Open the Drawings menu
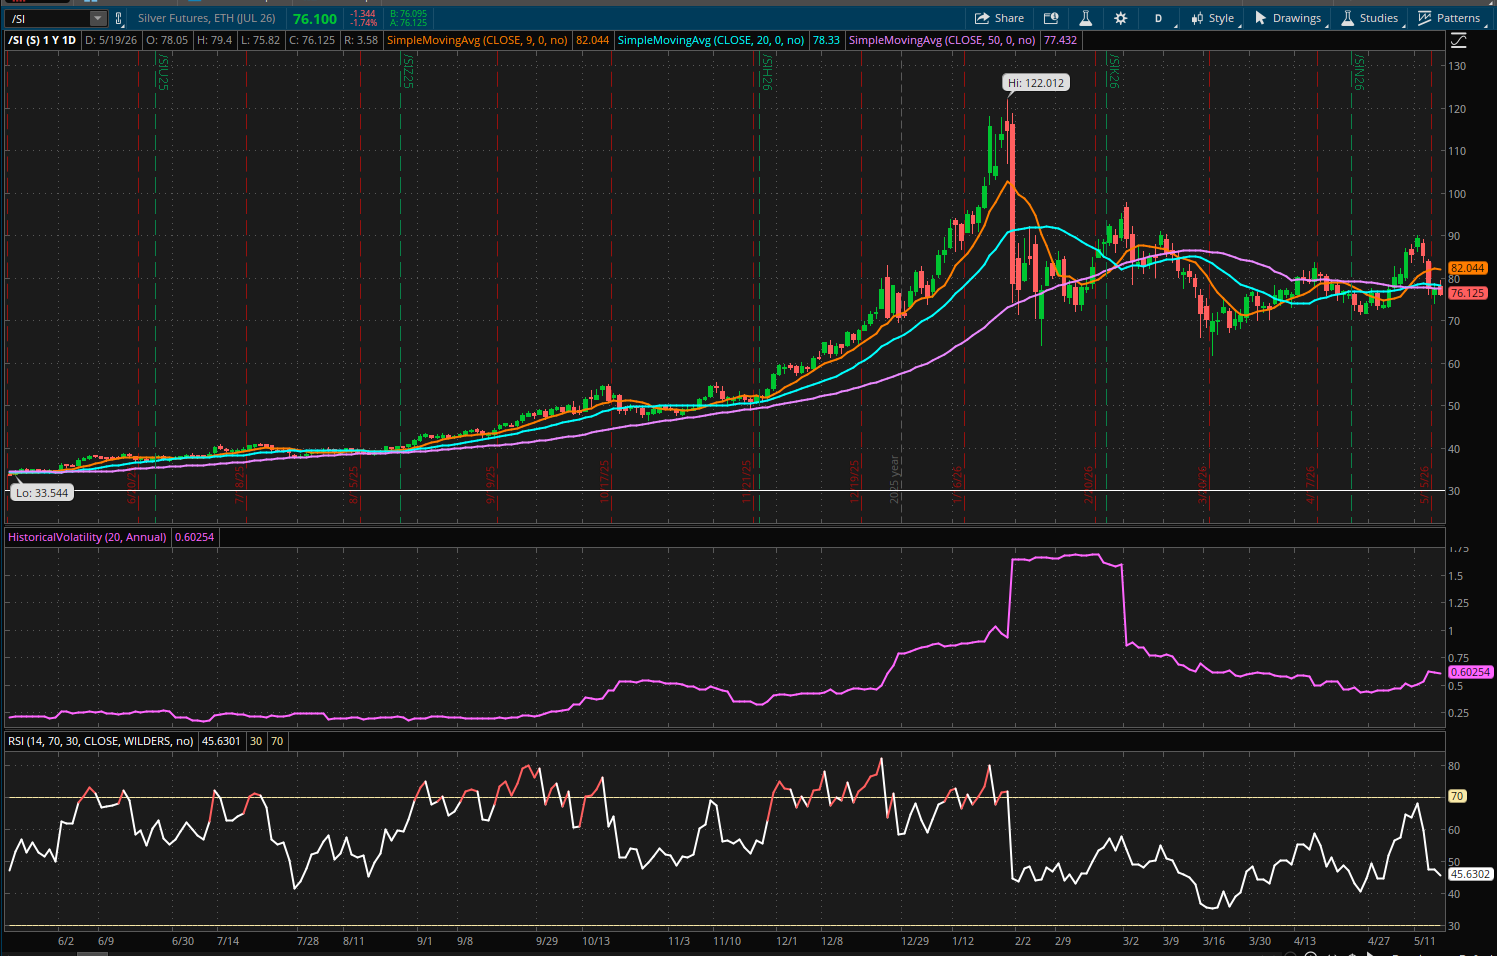This screenshot has width=1497, height=956. pyautogui.click(x=1288, y=18)
